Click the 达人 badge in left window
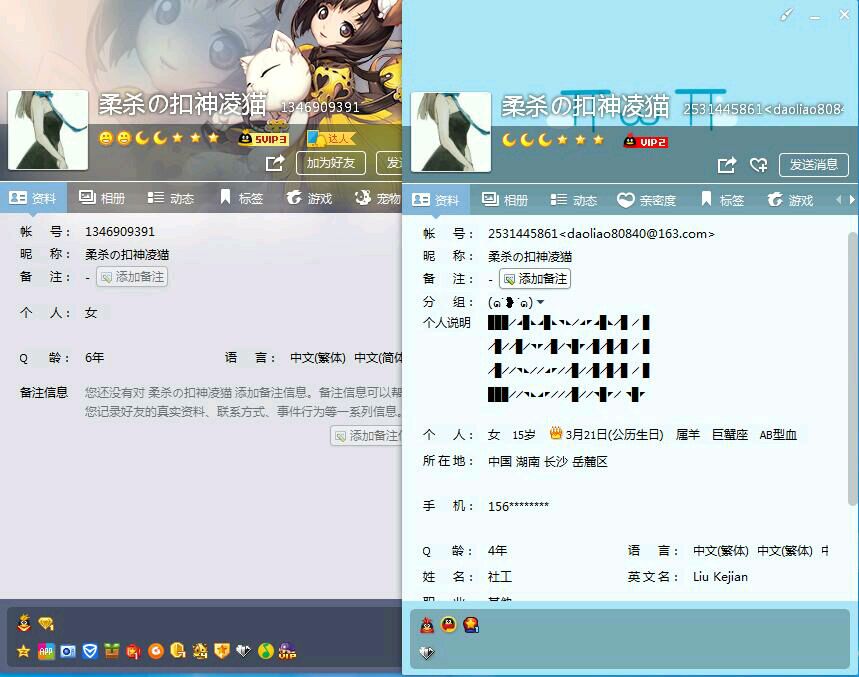859x677 pixels. (x=331, y=139)
